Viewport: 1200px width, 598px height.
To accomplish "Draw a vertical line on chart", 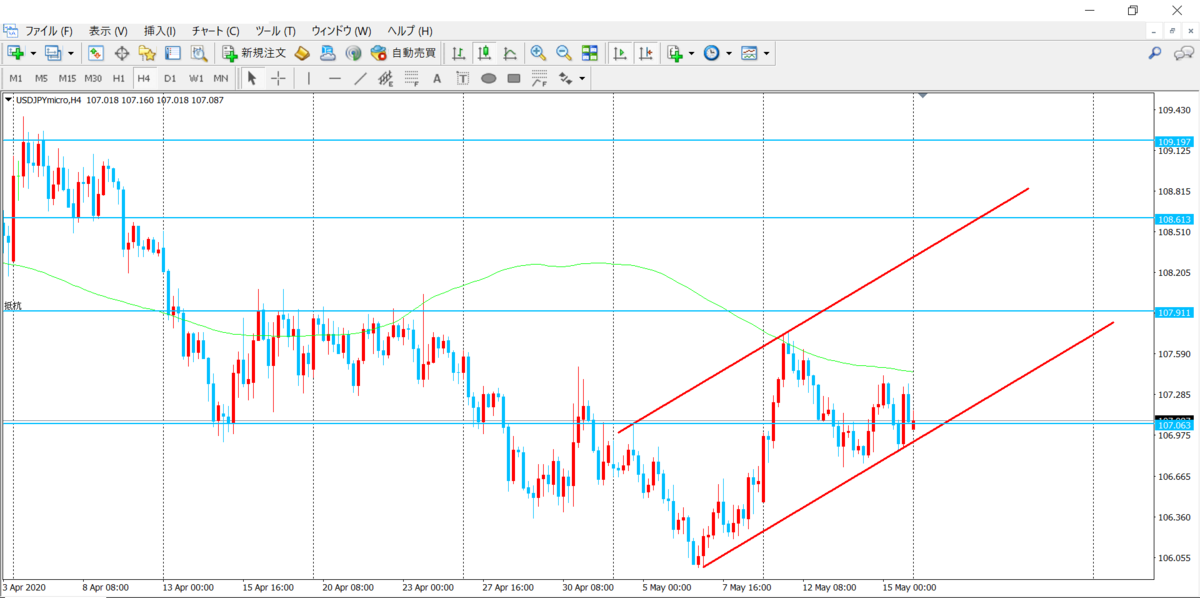I will pos(309,78).
